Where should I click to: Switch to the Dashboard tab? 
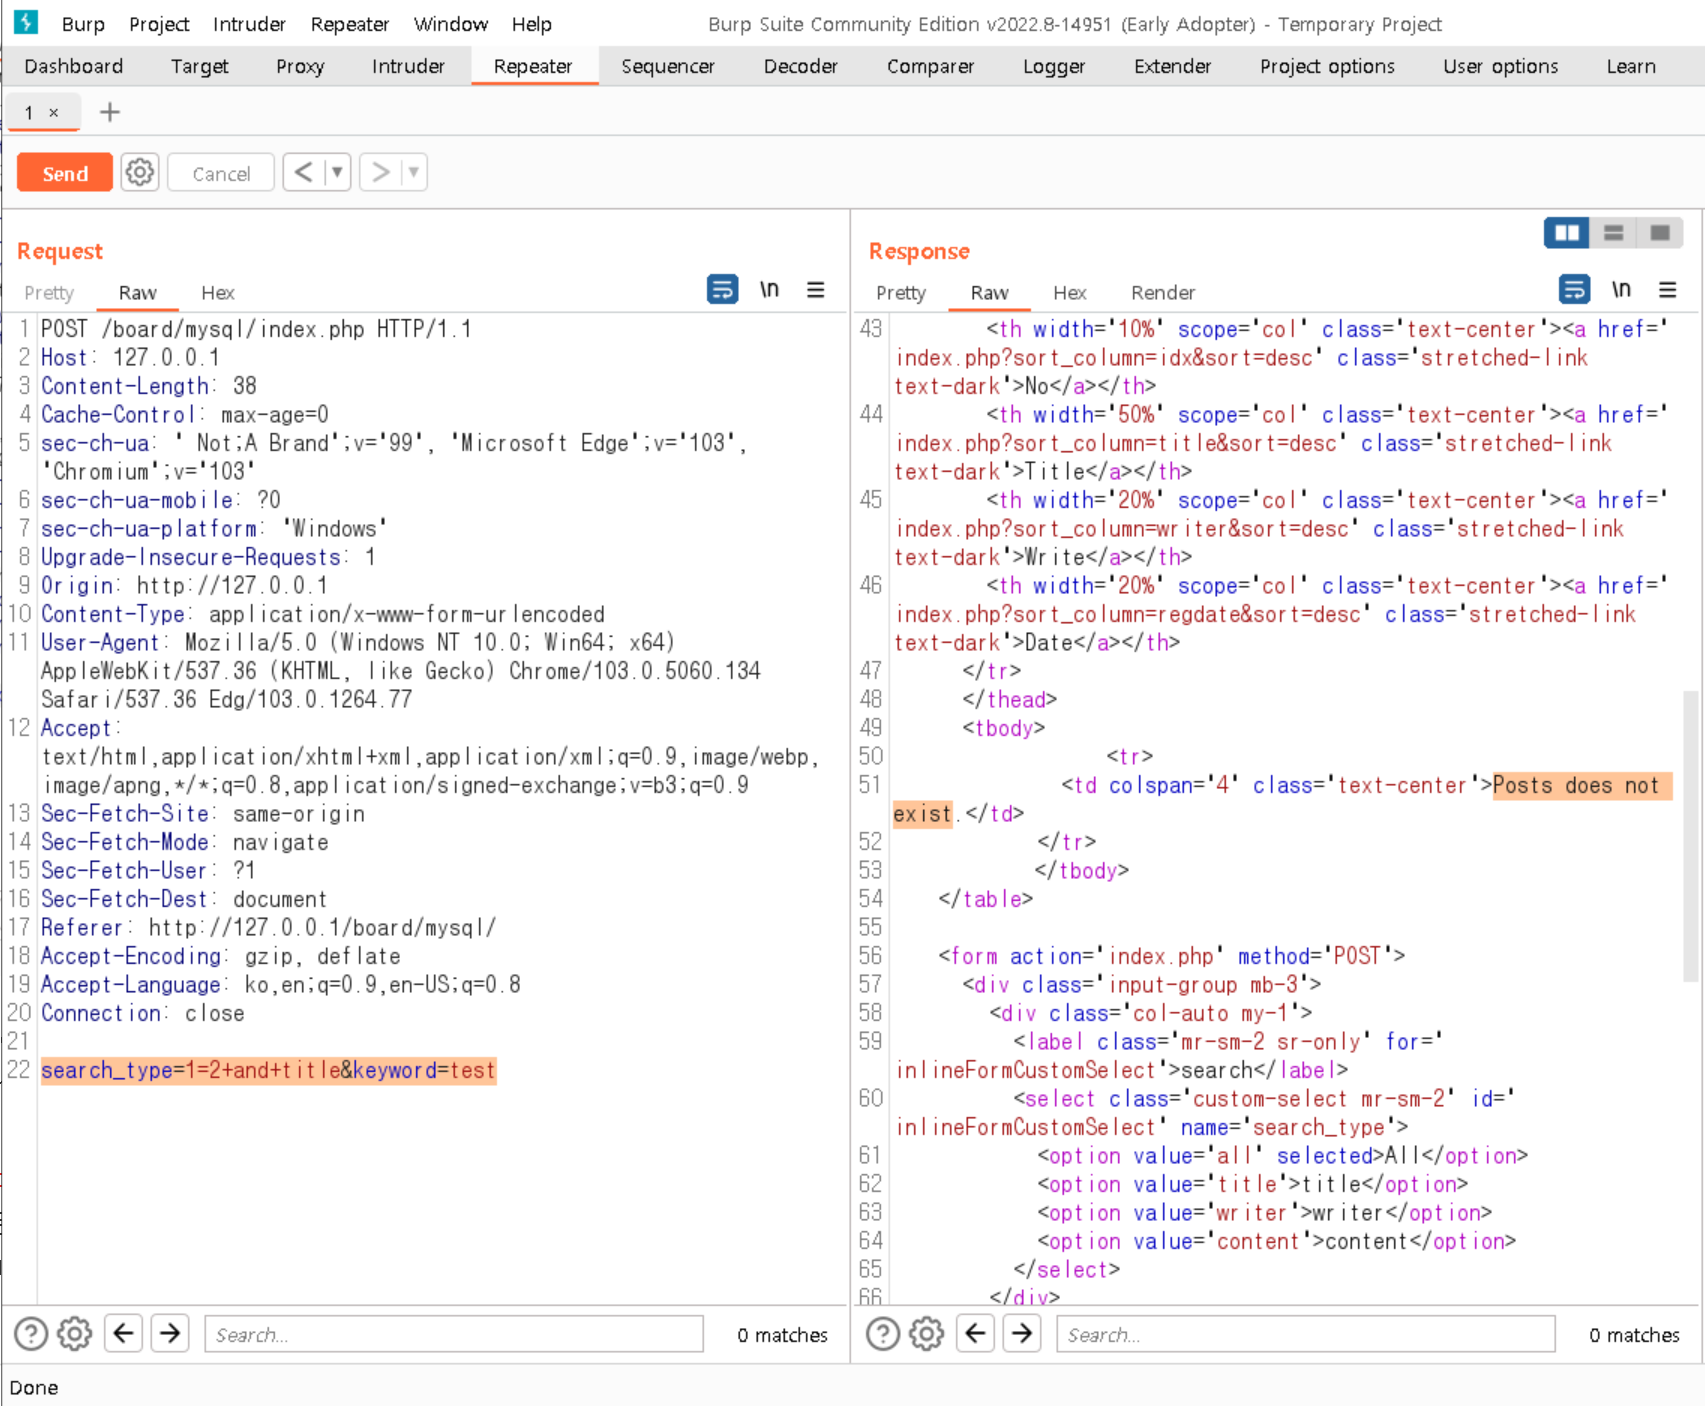tap(74, 66)
